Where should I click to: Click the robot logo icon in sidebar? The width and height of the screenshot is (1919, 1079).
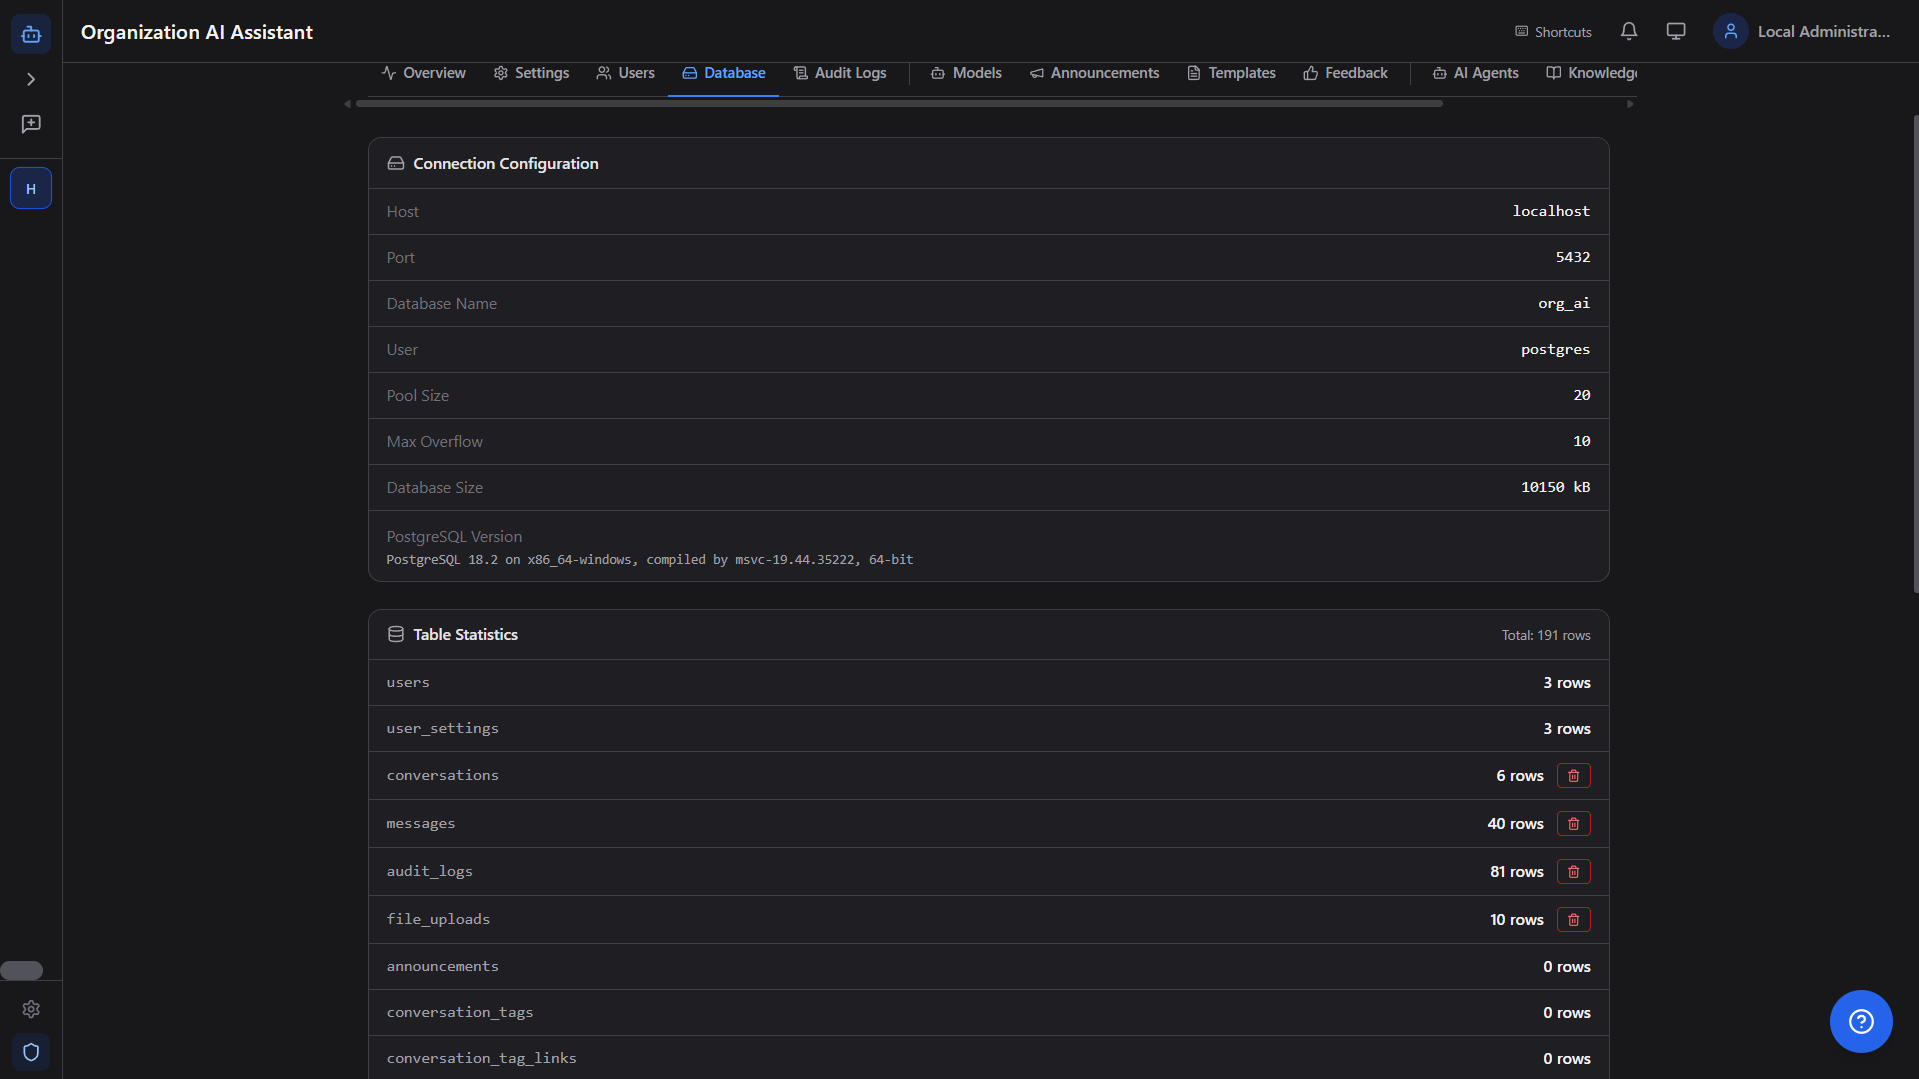[31, 34]
